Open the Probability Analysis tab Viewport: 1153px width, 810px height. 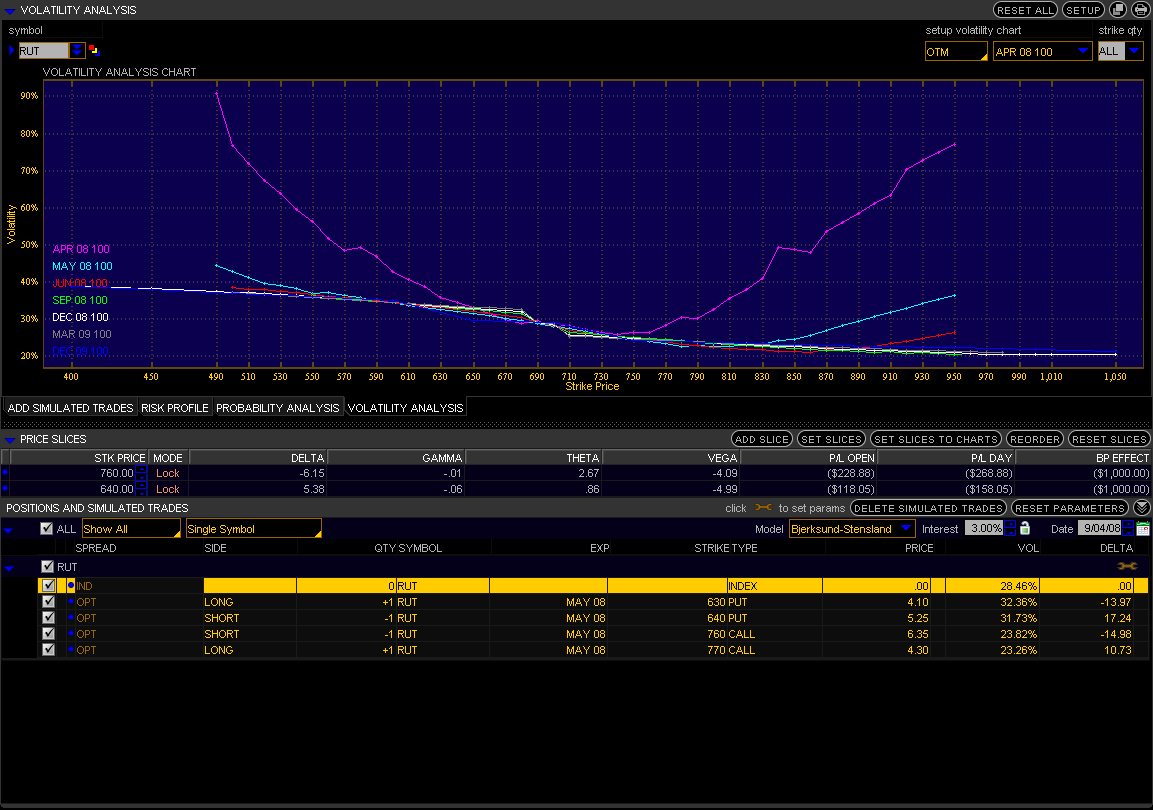click(x=278, y=408)
